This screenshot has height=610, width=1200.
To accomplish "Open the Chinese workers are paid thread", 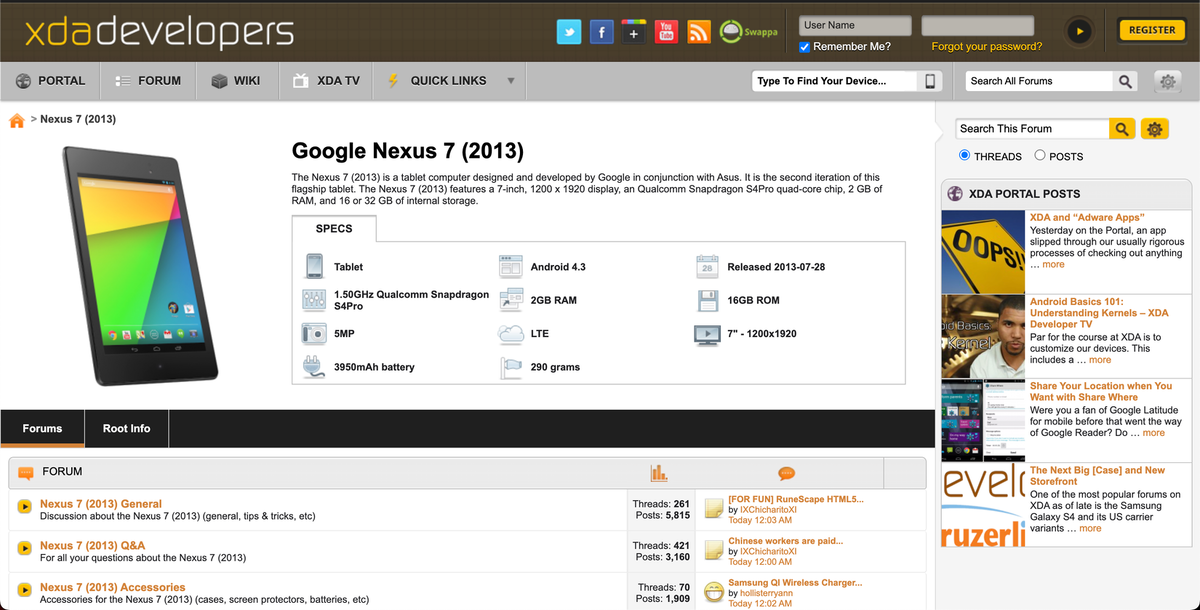I will (785, 541).
